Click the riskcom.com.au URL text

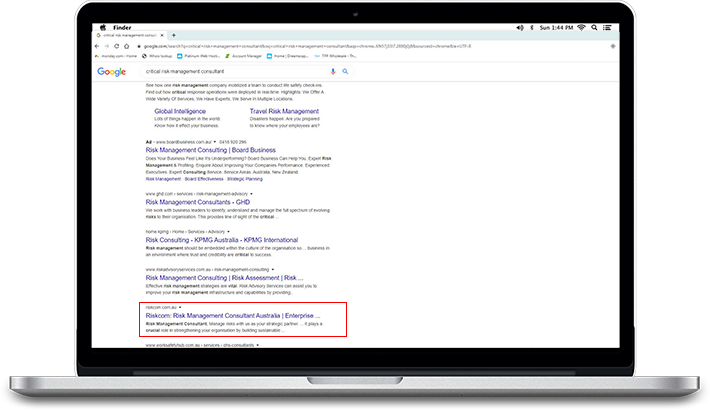161,307
